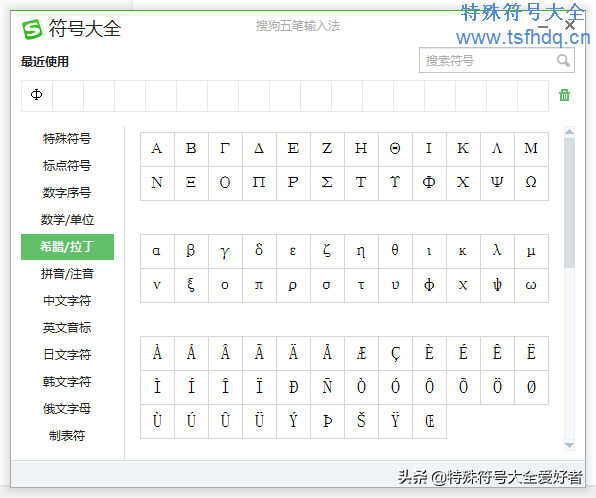
Task: Select recently used symbol Φ
Action: click(x=36, y=95)
